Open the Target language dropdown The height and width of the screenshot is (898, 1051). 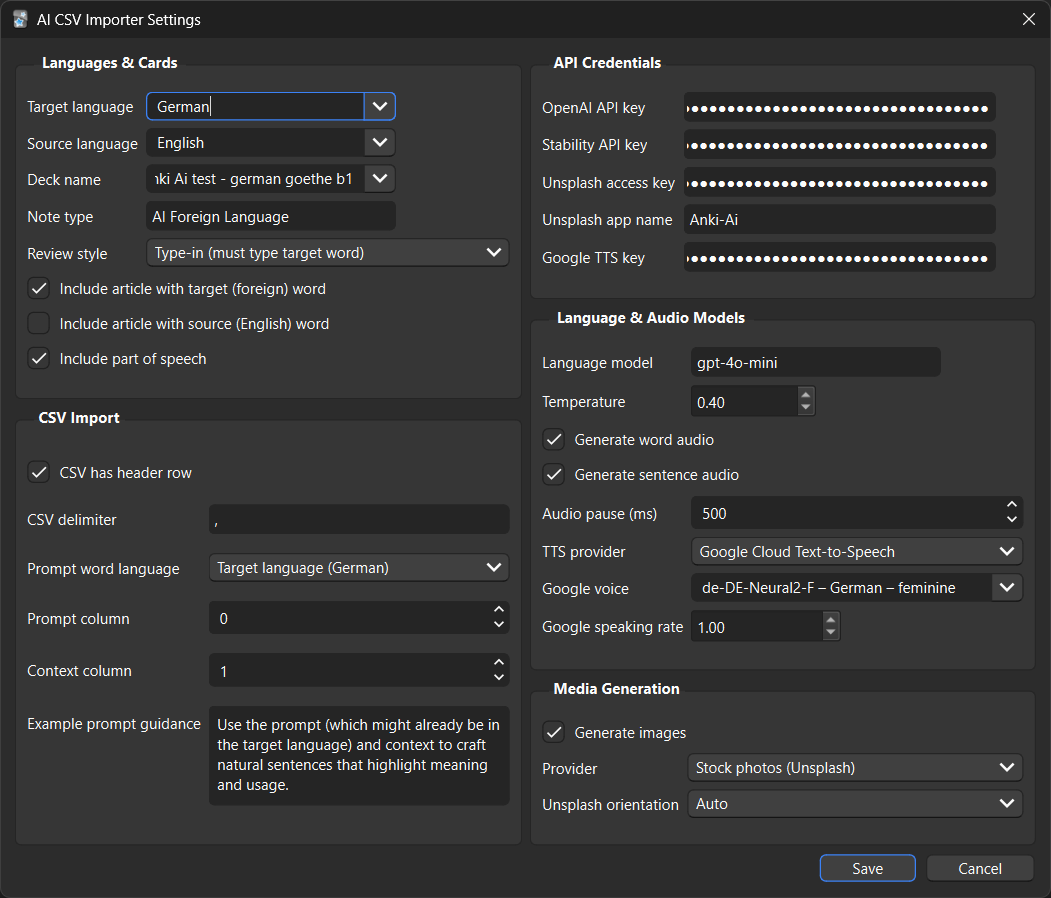coord(380,106)
